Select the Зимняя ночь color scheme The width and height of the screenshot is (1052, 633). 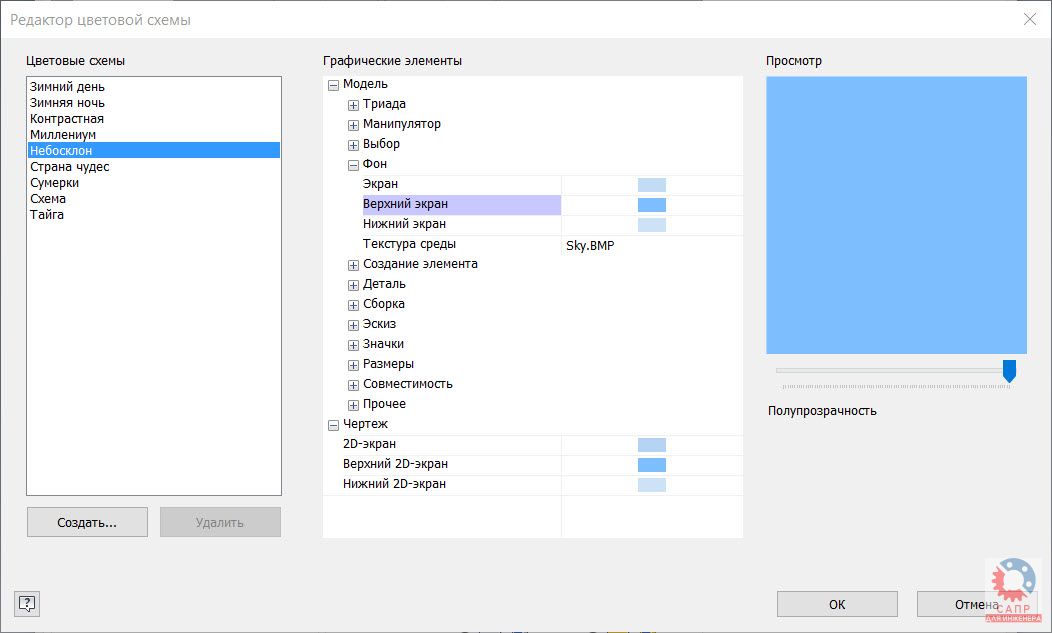pos(154,103)
